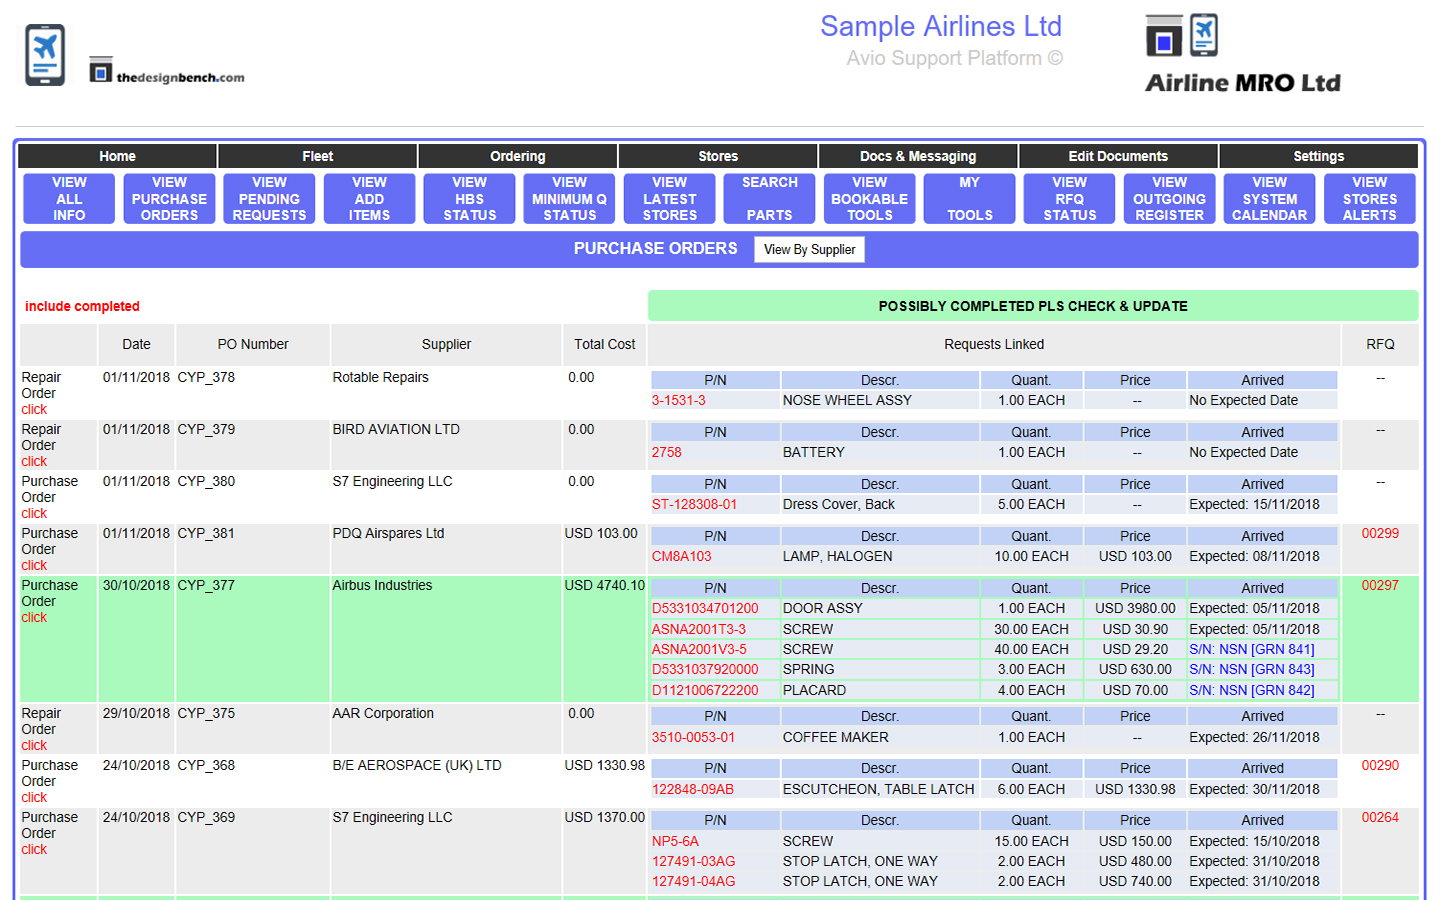Screen dimensions: 1440x900
Task: Open RFQ 00290
Action: 1380,765
